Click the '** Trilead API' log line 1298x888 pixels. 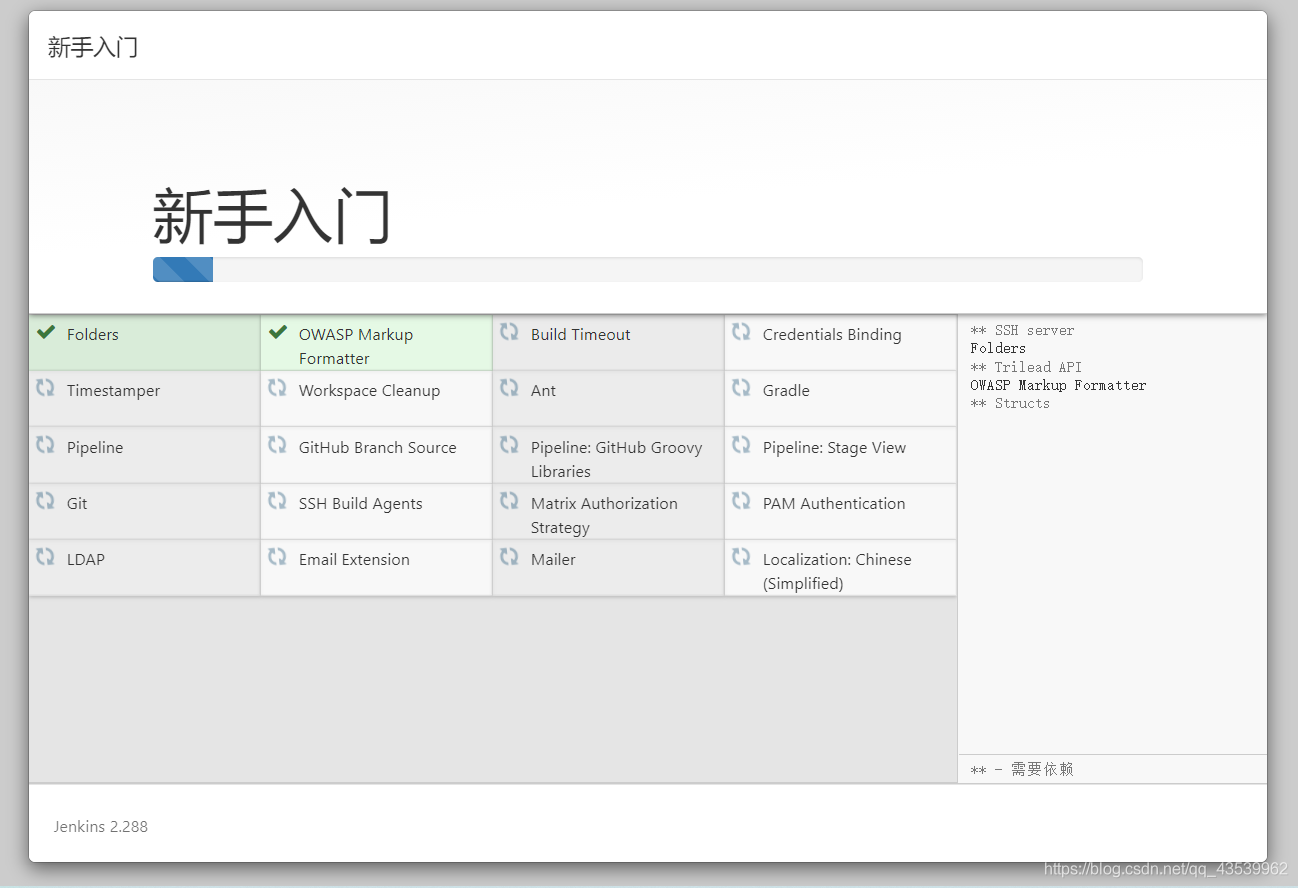[1026, 367]
